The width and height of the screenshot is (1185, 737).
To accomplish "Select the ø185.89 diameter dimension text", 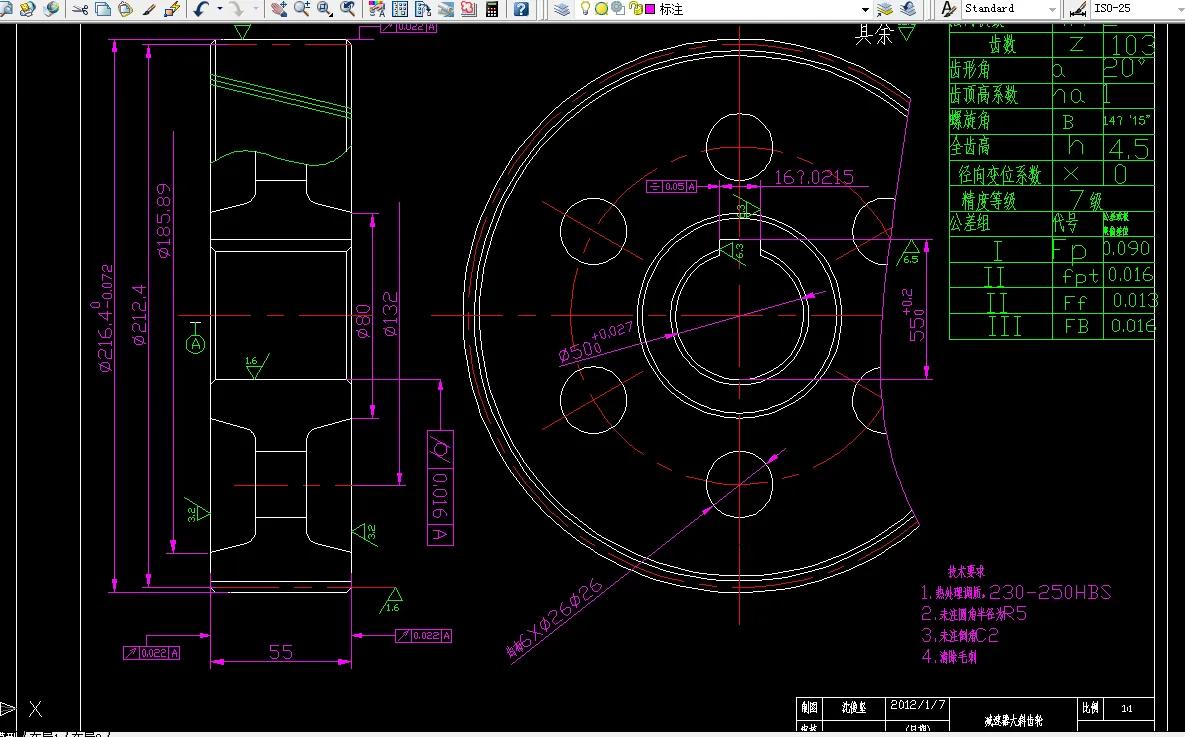I will (163, 221).
